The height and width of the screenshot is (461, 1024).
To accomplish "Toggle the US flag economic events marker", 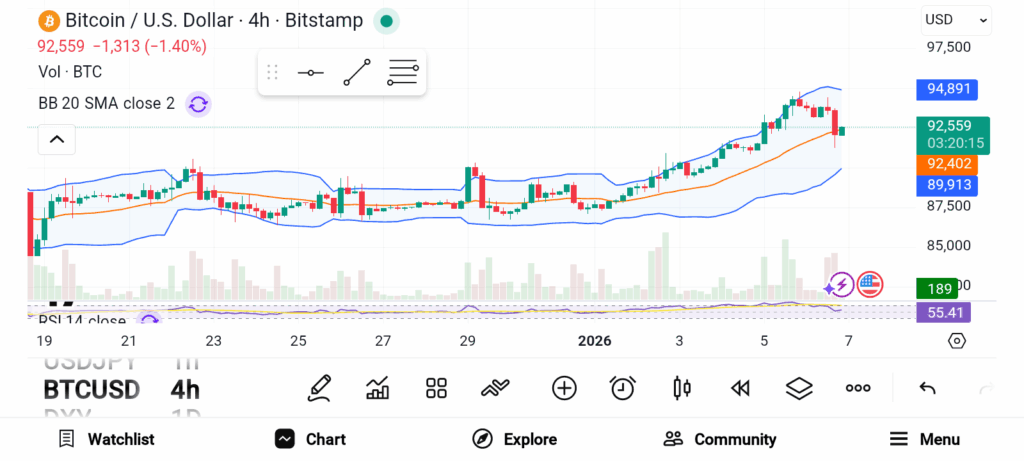I will [x=870, y=285].
